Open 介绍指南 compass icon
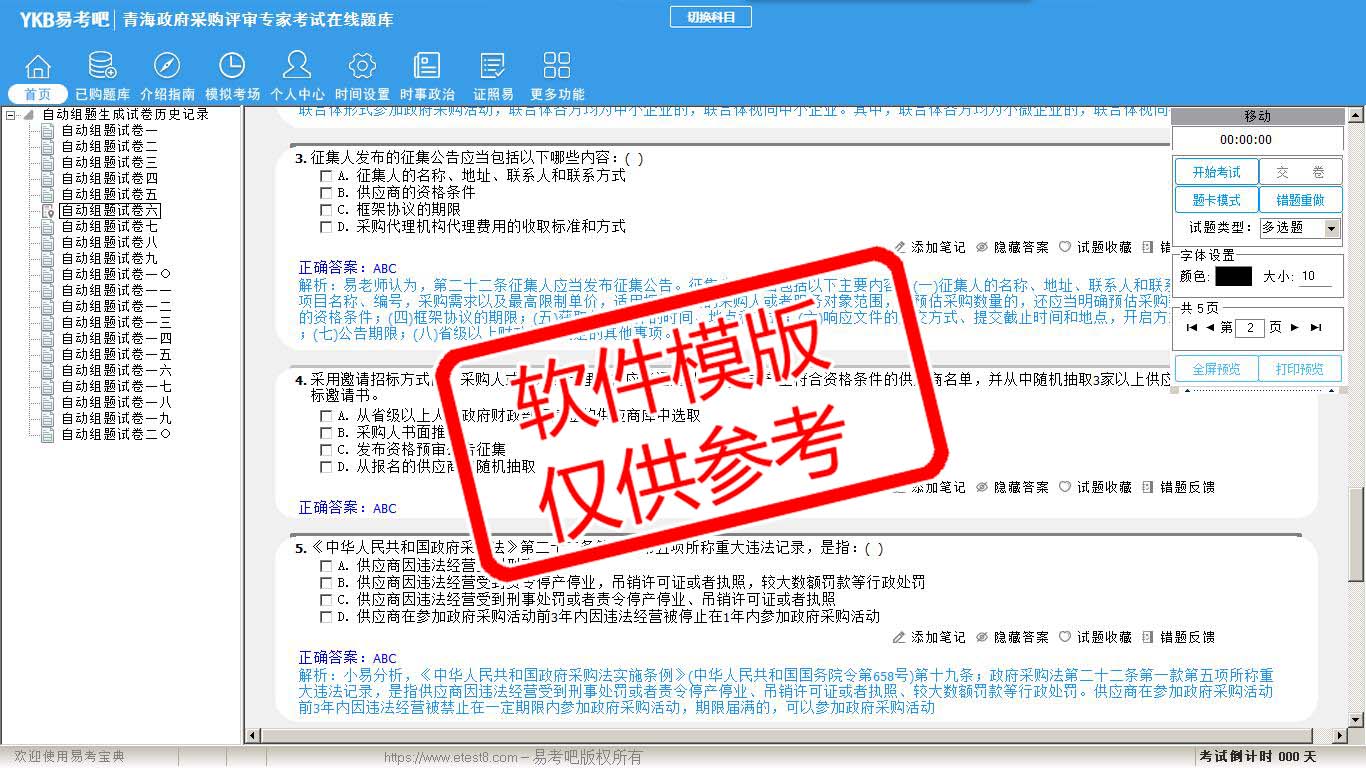The width and height of the screenshot is (1366, 768). click(x=167, y=67)
